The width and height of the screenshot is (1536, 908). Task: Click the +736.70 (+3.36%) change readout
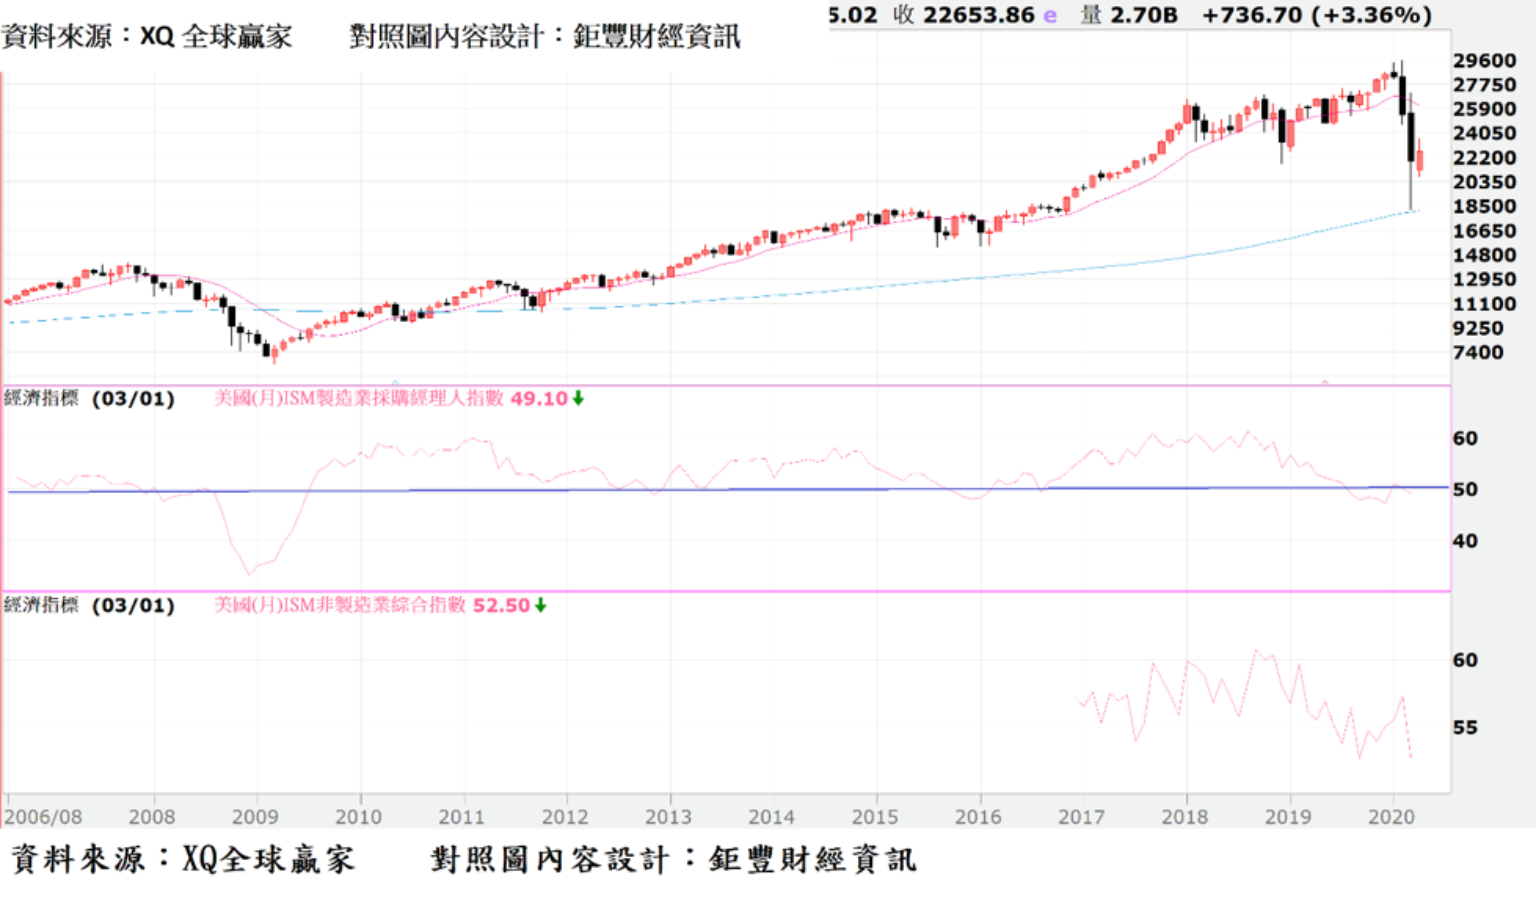pos(1316,16)
